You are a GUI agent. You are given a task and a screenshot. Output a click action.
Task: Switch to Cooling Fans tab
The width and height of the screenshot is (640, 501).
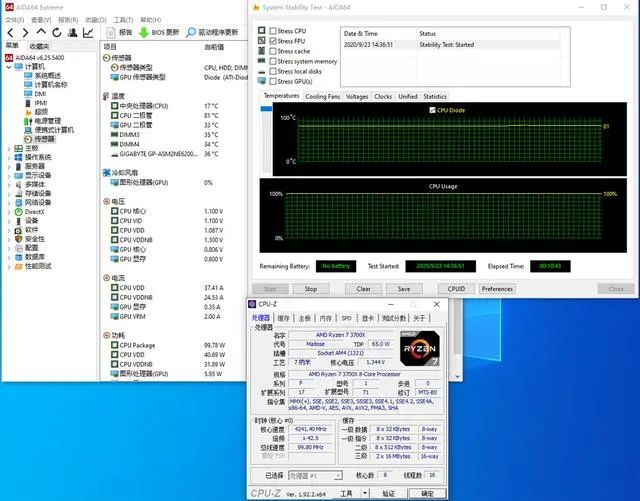point(322,96)
